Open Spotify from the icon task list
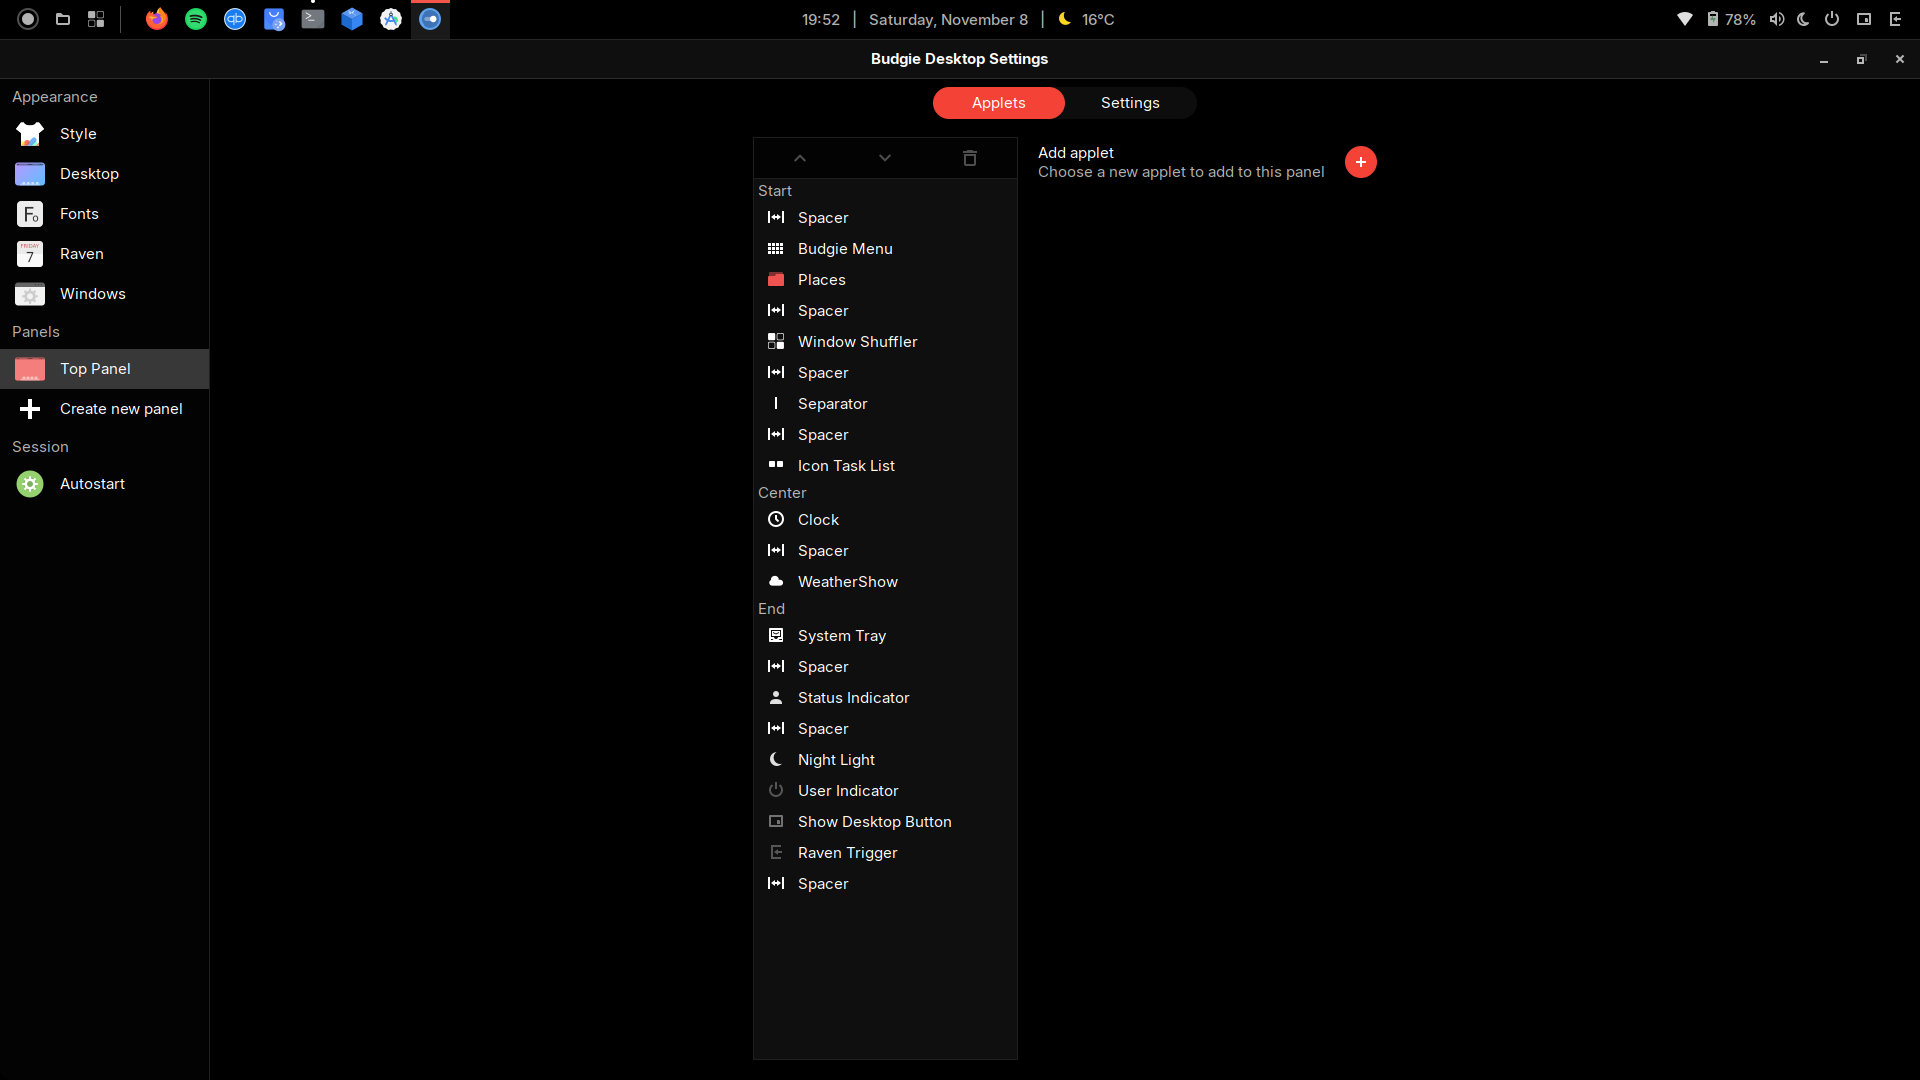Screen dimensions: 1920x1080 click(196, 19)
